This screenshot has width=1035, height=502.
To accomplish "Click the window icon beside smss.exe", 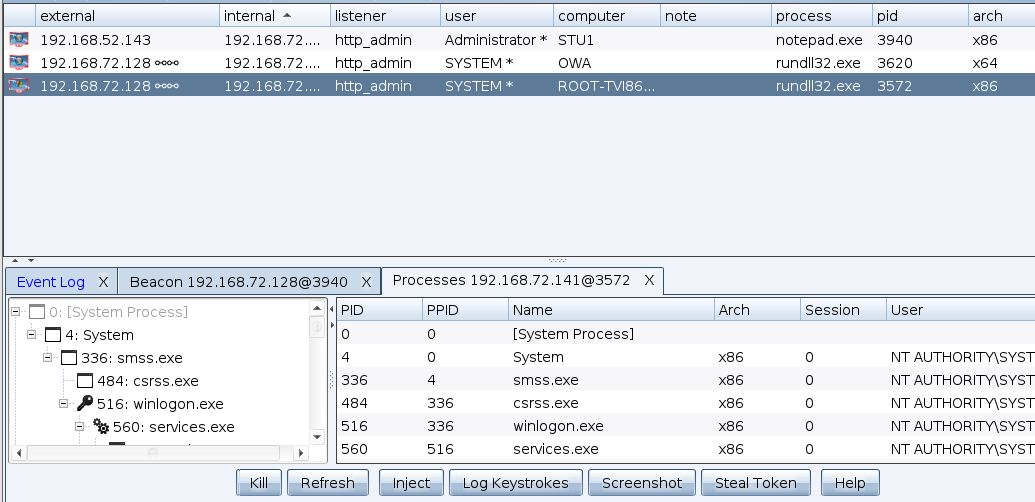I will 69,358.
